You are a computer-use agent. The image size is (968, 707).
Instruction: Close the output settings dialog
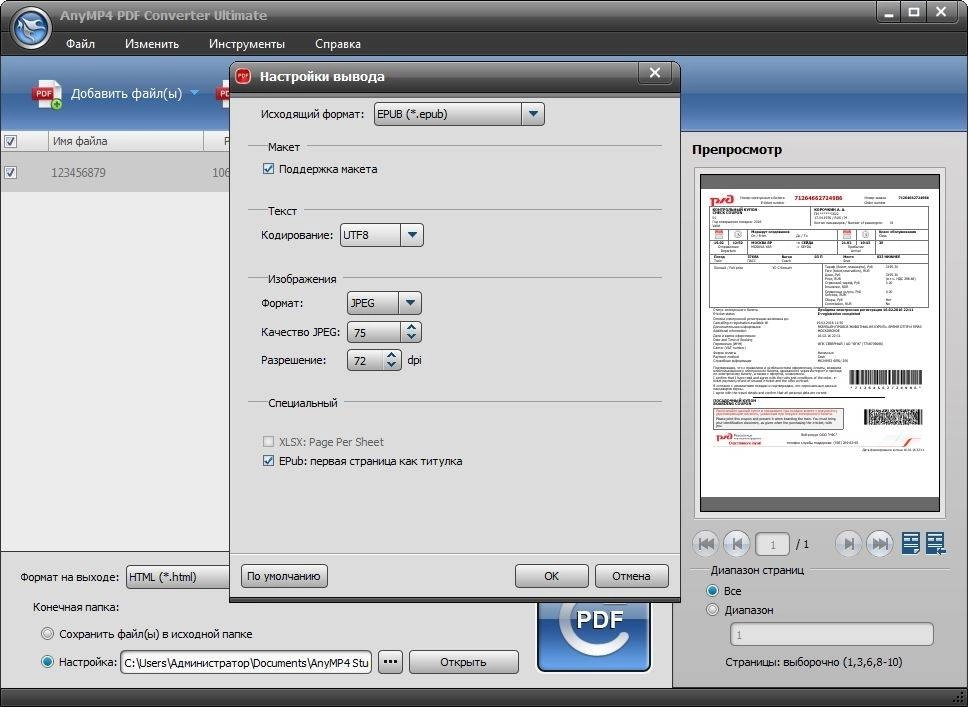click(655, 73)
